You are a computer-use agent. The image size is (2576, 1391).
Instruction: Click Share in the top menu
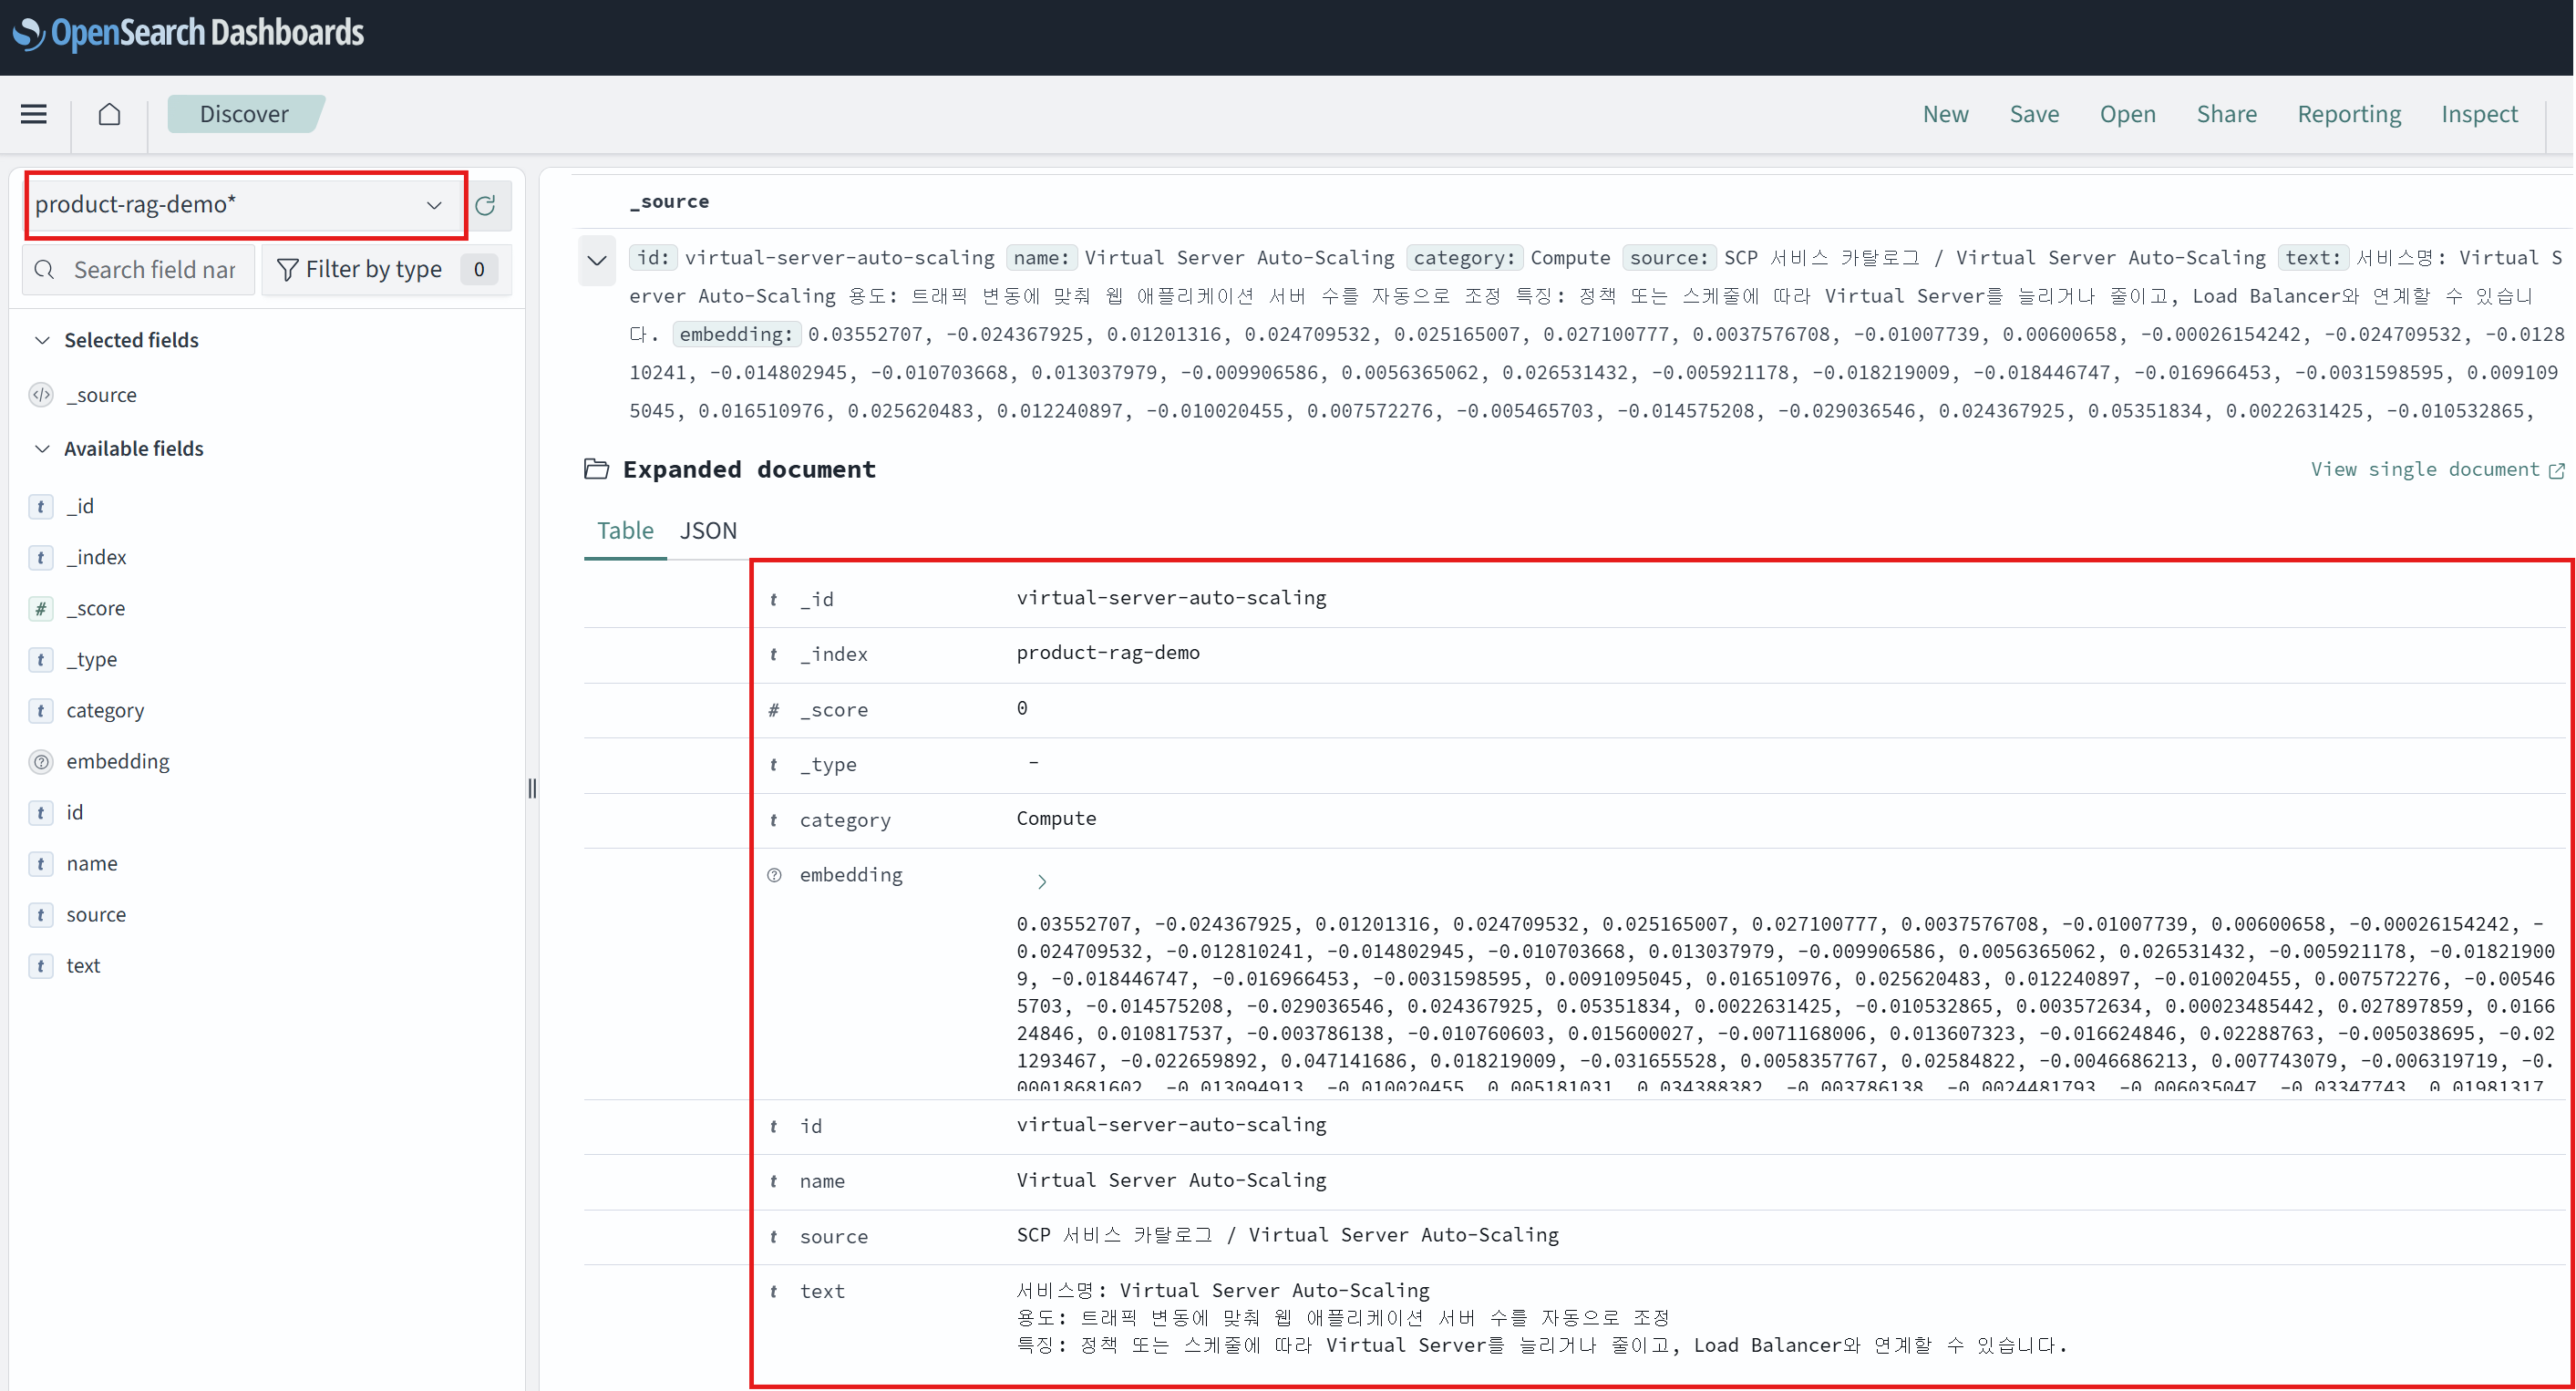2226,114
